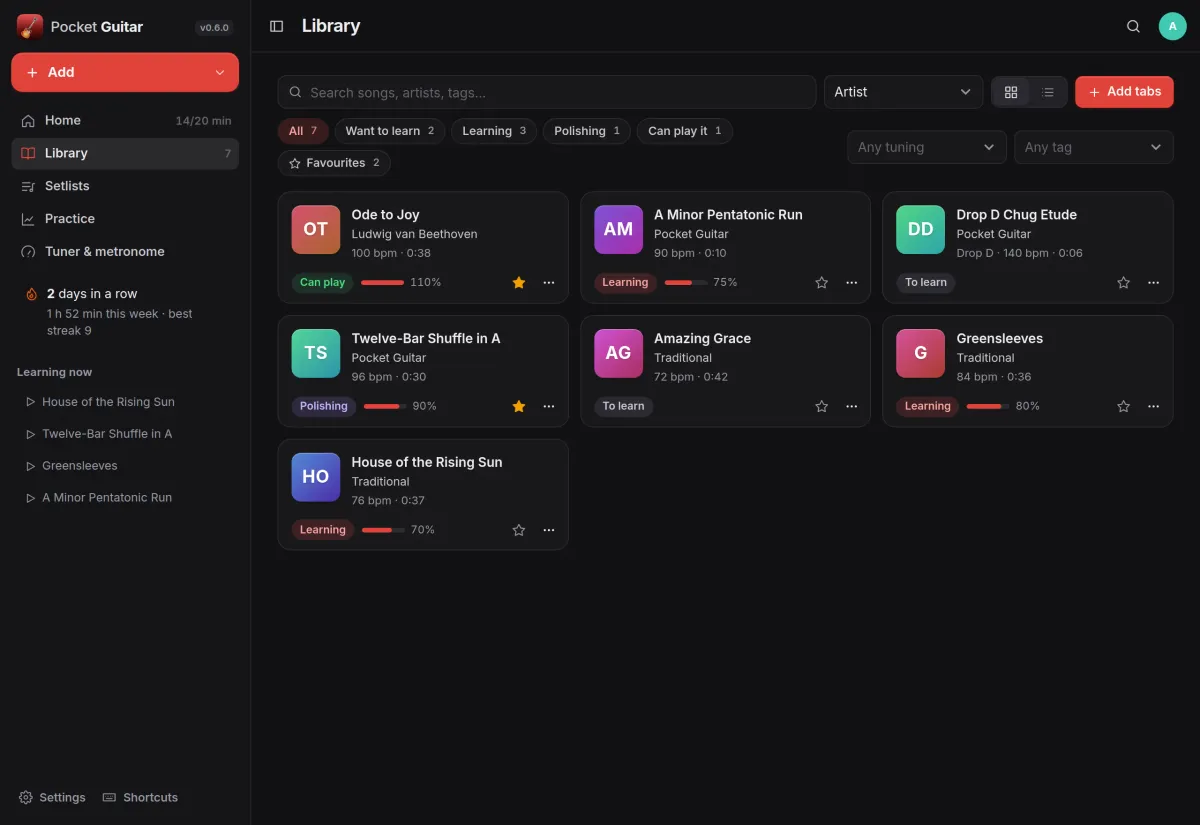Open the Artist sort dropdown
Viewport: 1200px width, 825px height.
coord(903,92)
